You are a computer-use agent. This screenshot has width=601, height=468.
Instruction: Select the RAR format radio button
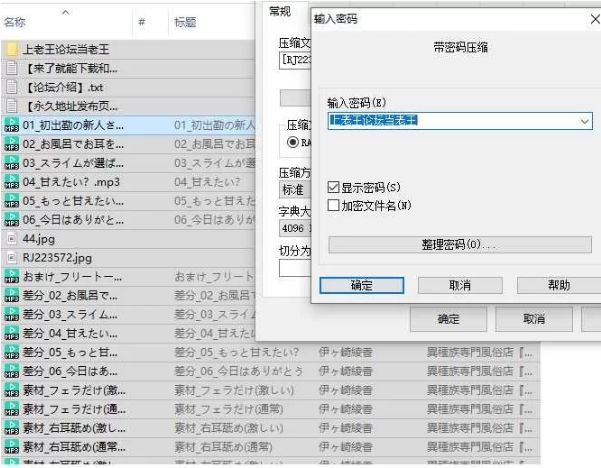click(293, 143)
